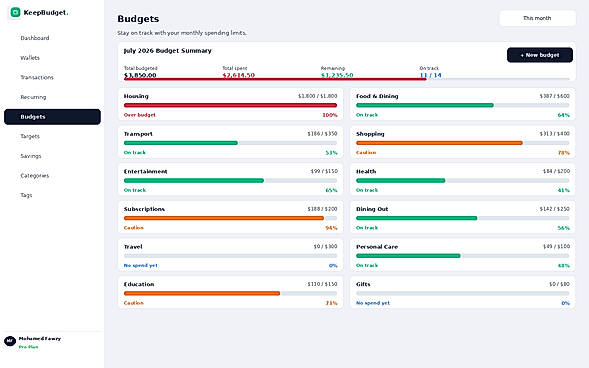Open the Mohamed Fawzy profile name
The height and width of the screenshot is (368, 589).
pyautogui.click(x=40, y=338)
